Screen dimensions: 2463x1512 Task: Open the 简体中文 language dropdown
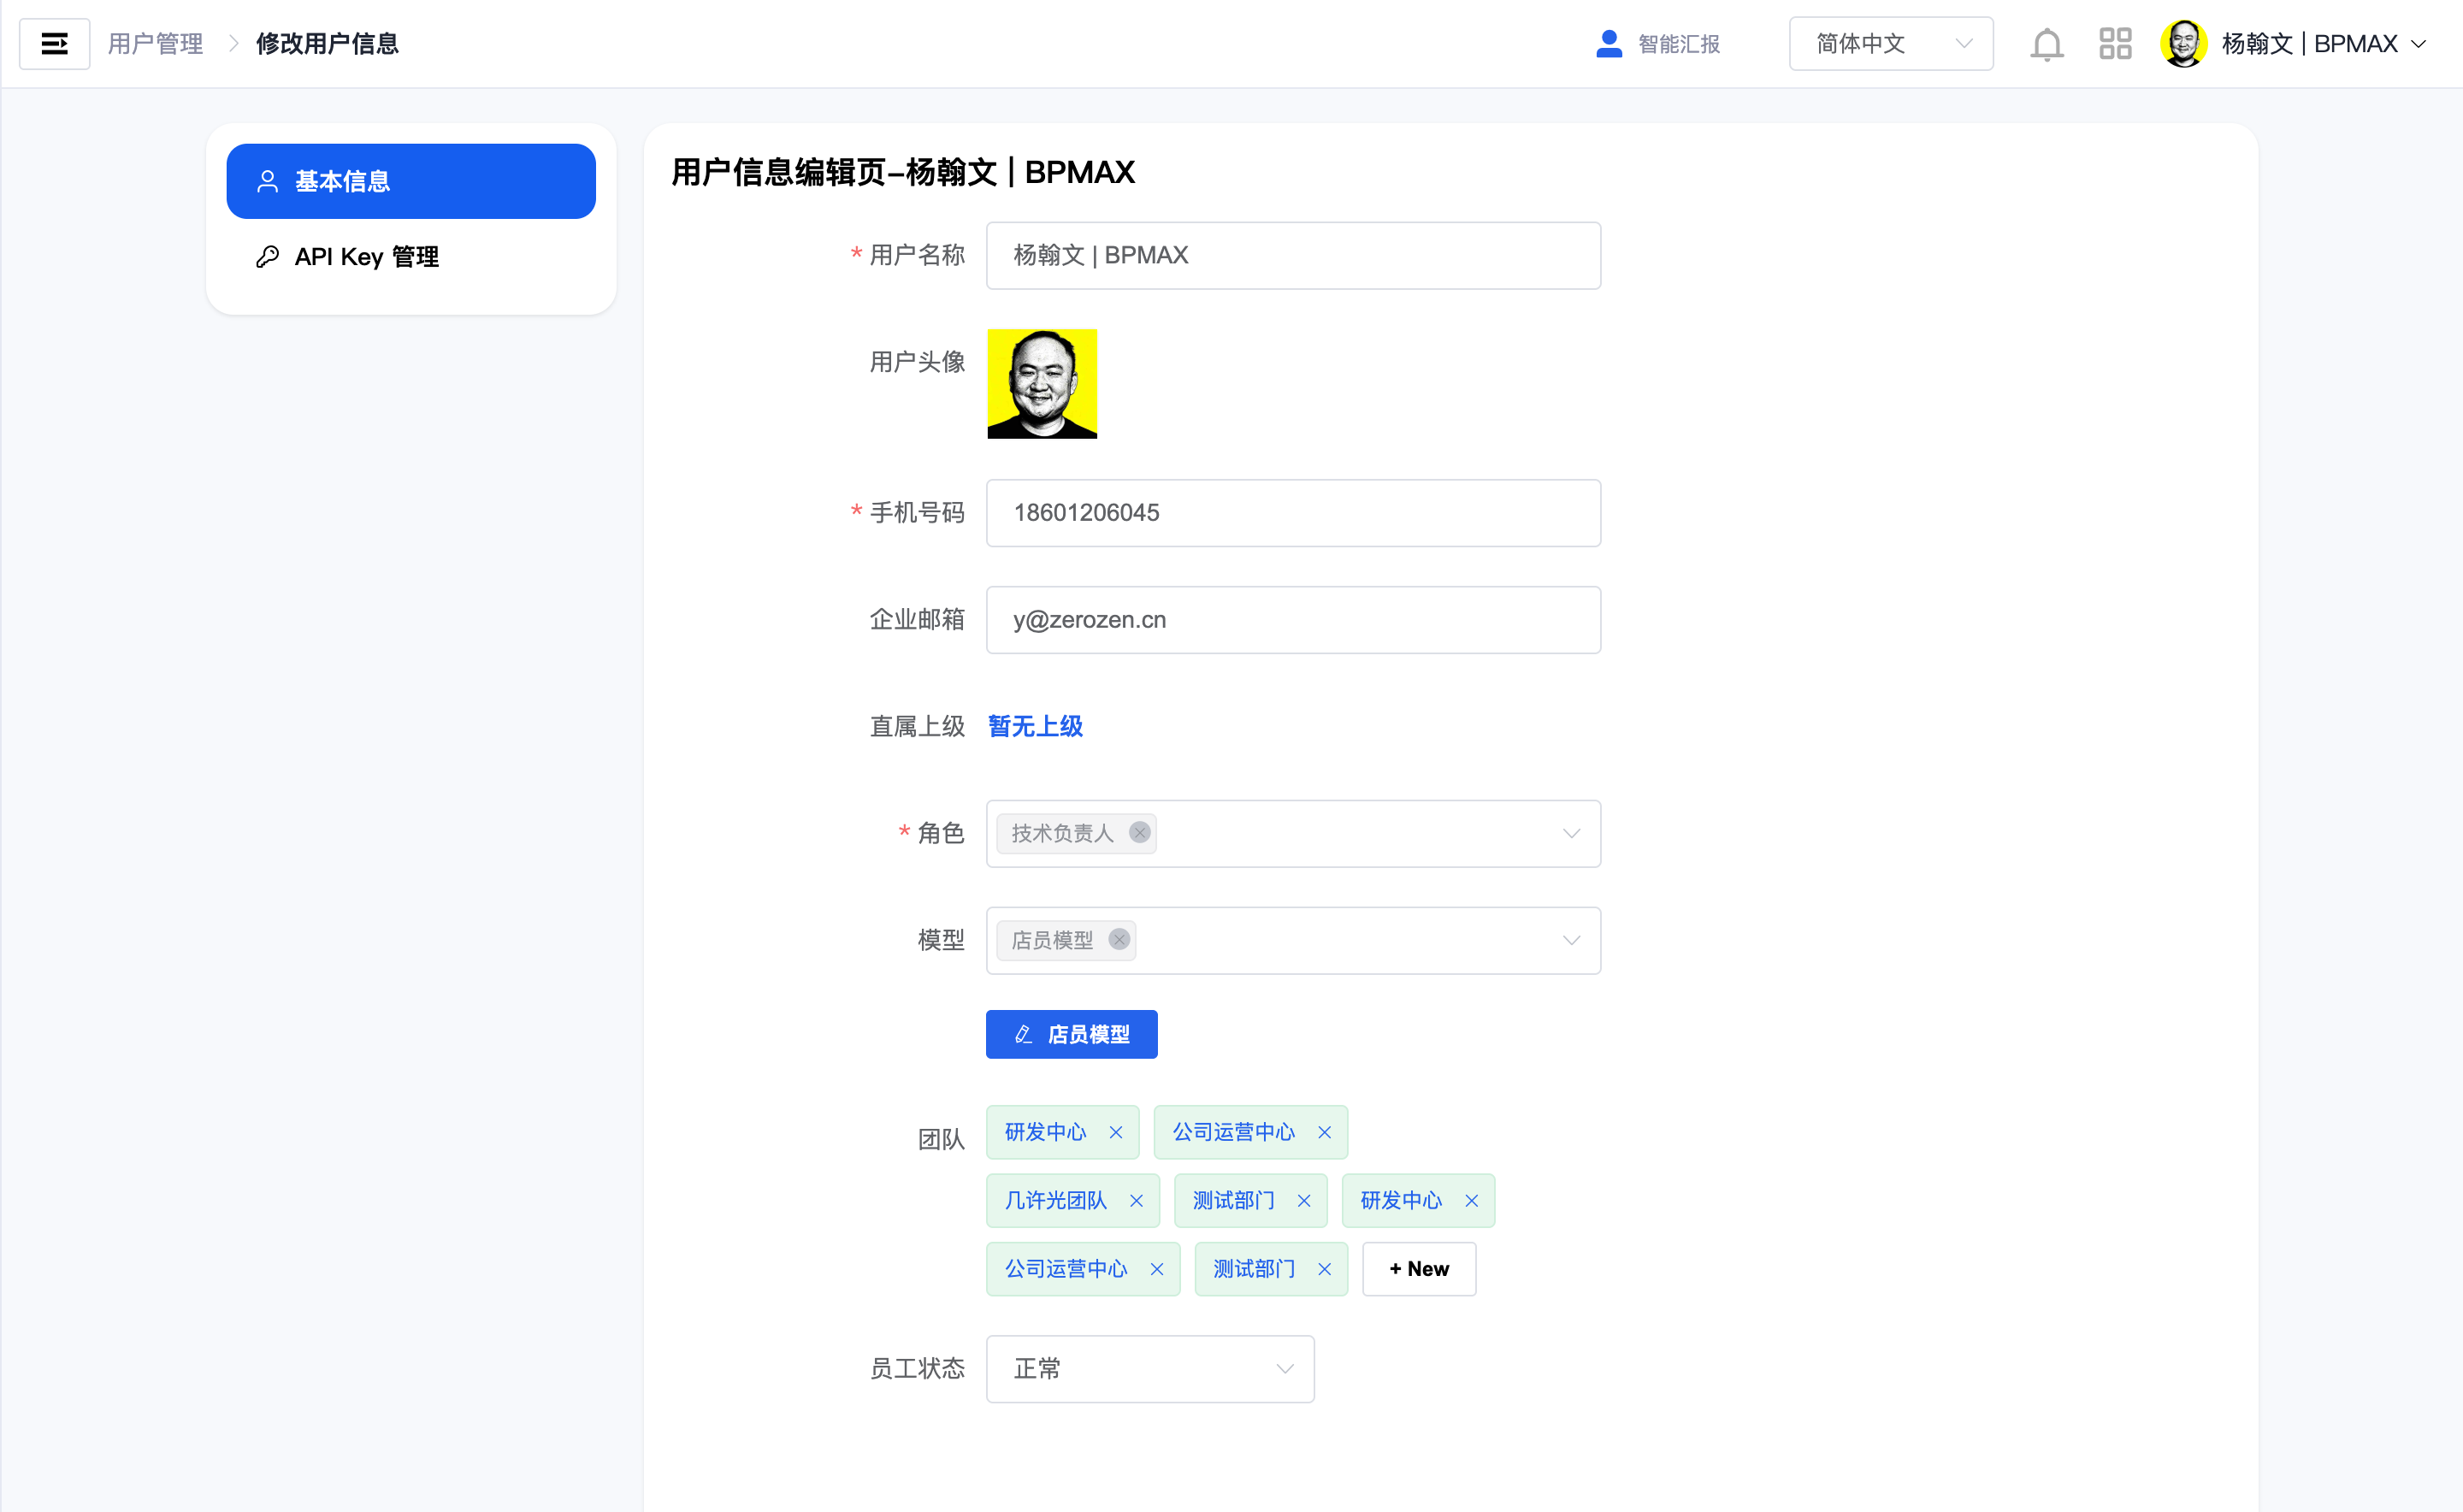coord(1890,44)
